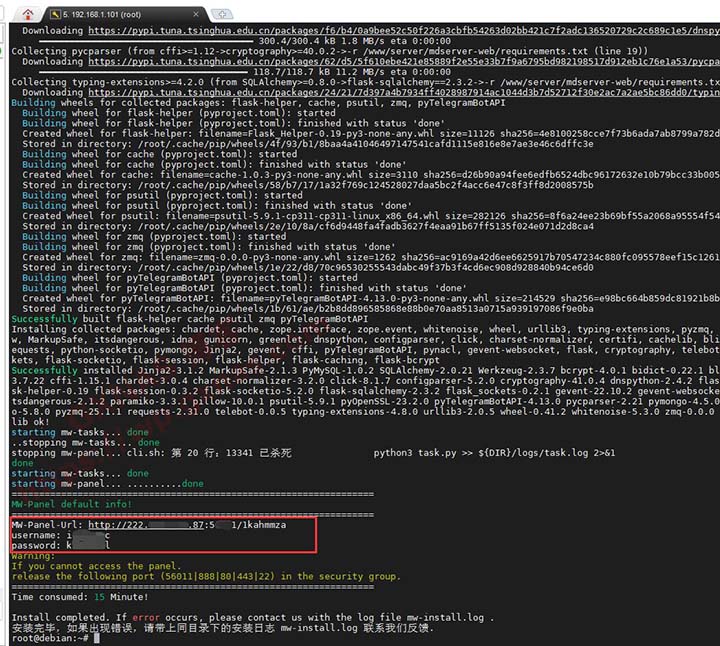
Task: Click the 'Installing collected packages' line
Action: (100, 329)
